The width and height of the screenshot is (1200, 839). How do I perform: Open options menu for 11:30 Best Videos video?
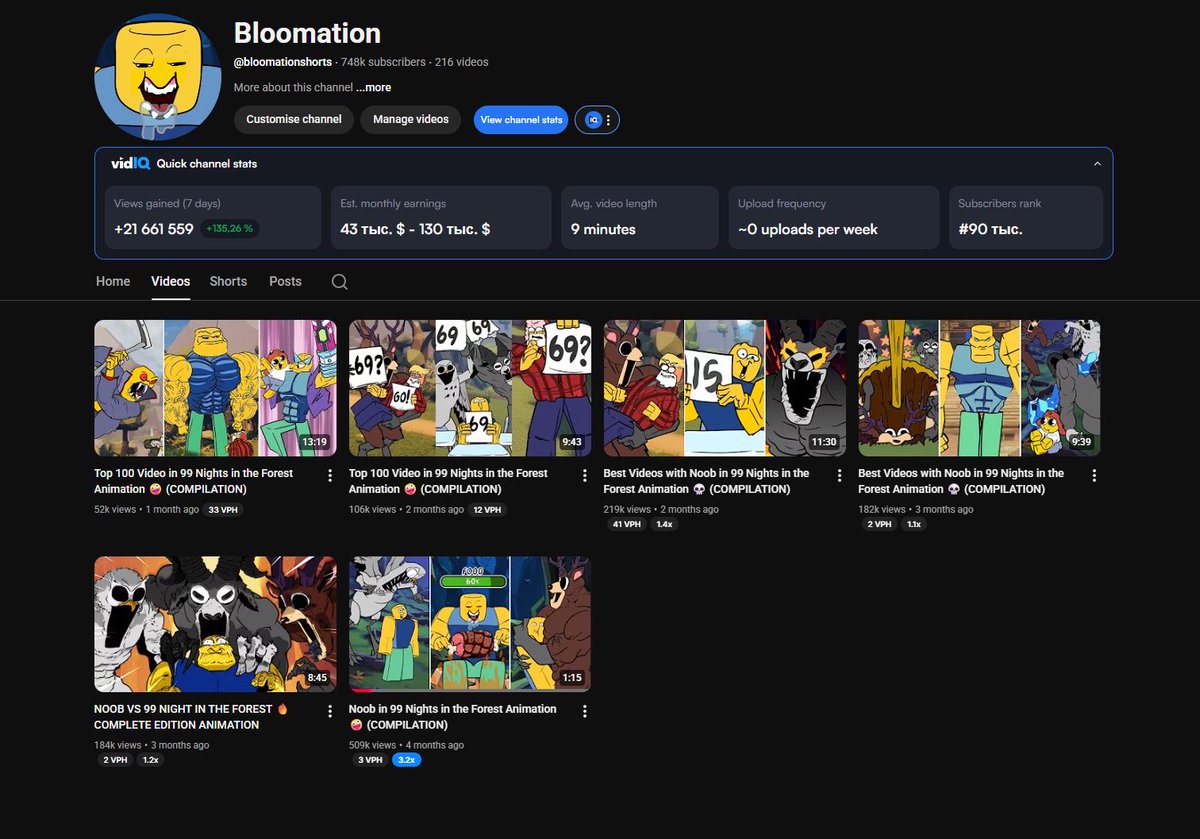pos(839,476)
